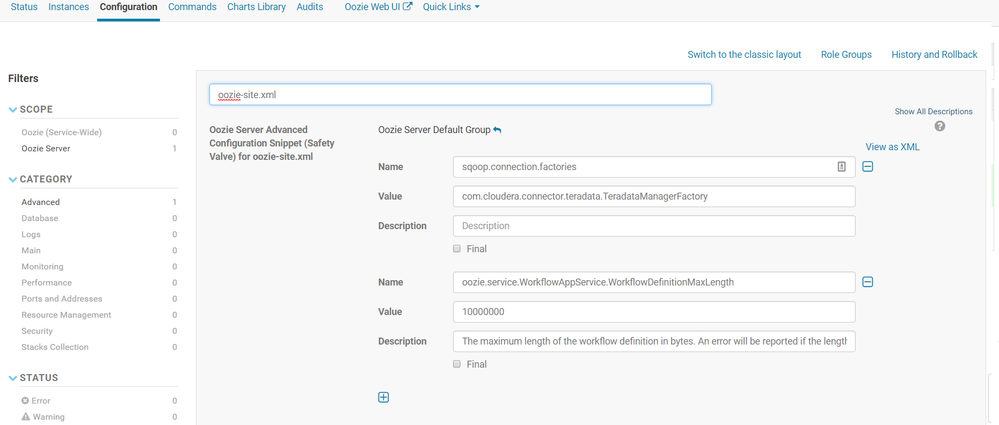Remove the sqoop.connection.factories property with minus icon
The image size is (999, 425).
click(x=868, y=167)
